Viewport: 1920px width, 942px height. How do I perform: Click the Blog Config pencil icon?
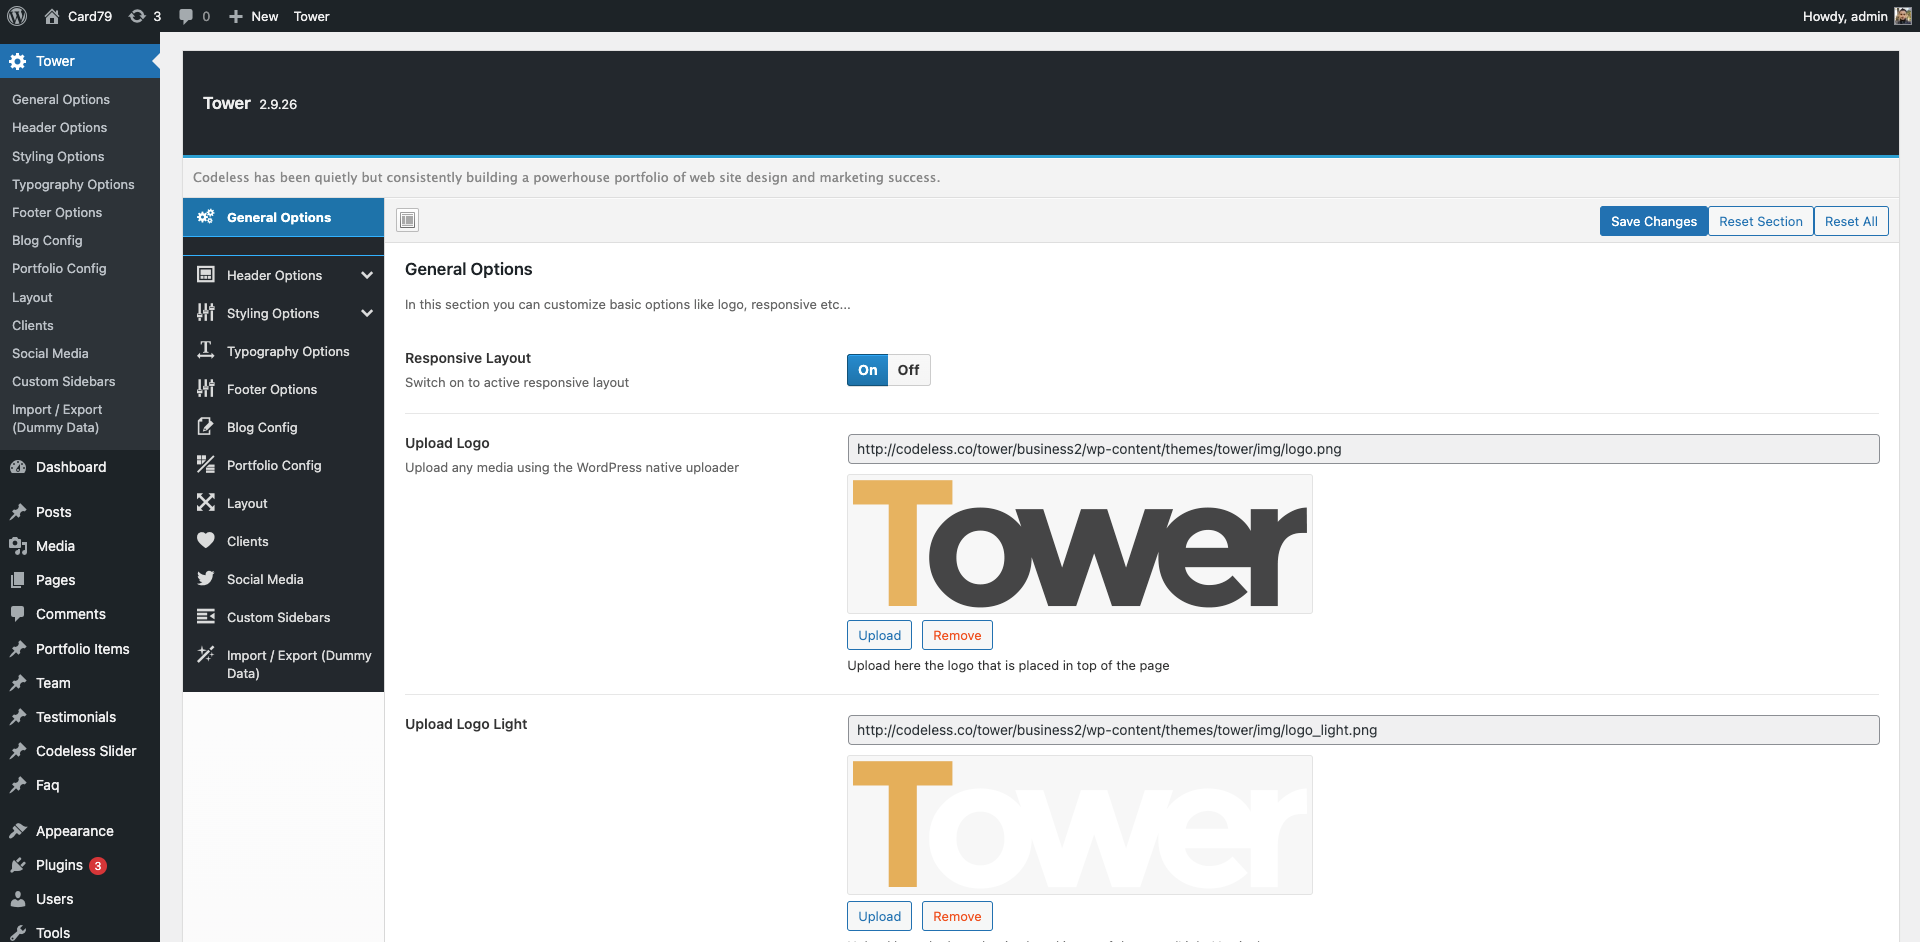[205, 427]
